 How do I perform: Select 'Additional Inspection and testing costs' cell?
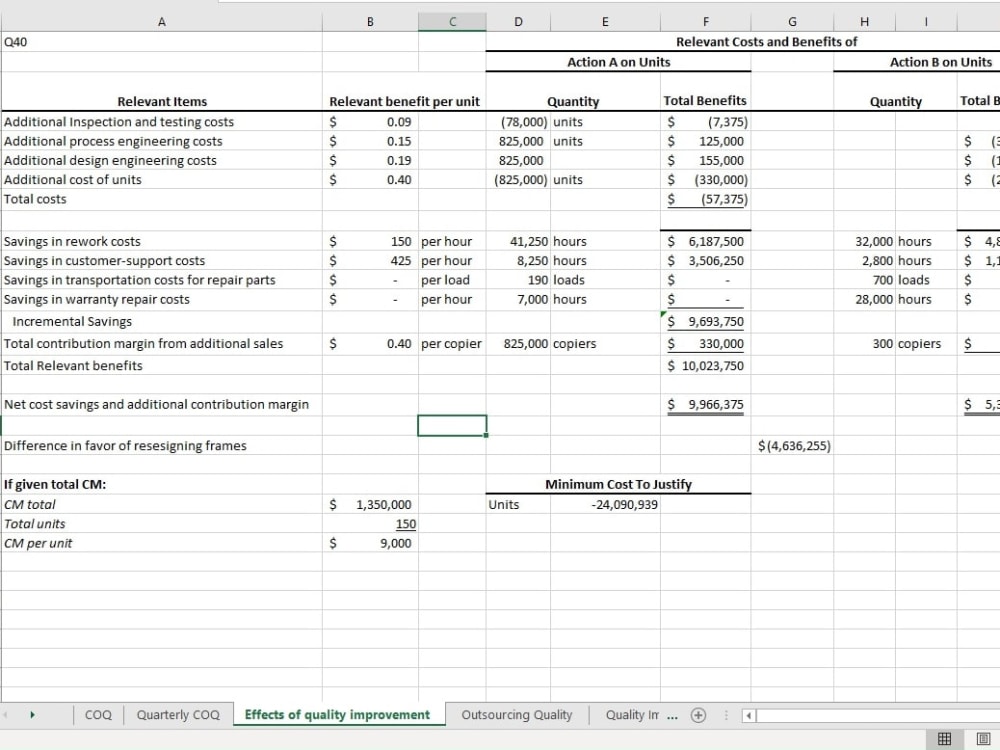click(x=162, y=122)
